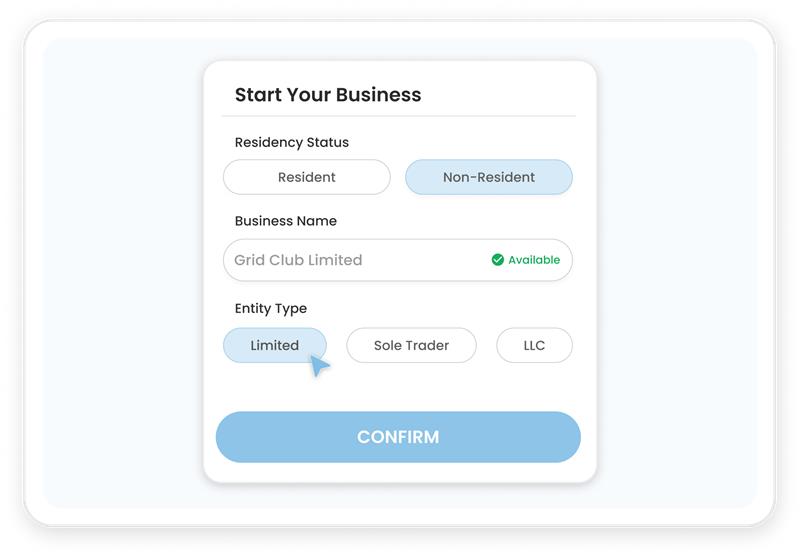800x555 pixels.
Task: Click the gap between Sole Trader and LLC
Action: pyautogui.click(x=486, y=345)
